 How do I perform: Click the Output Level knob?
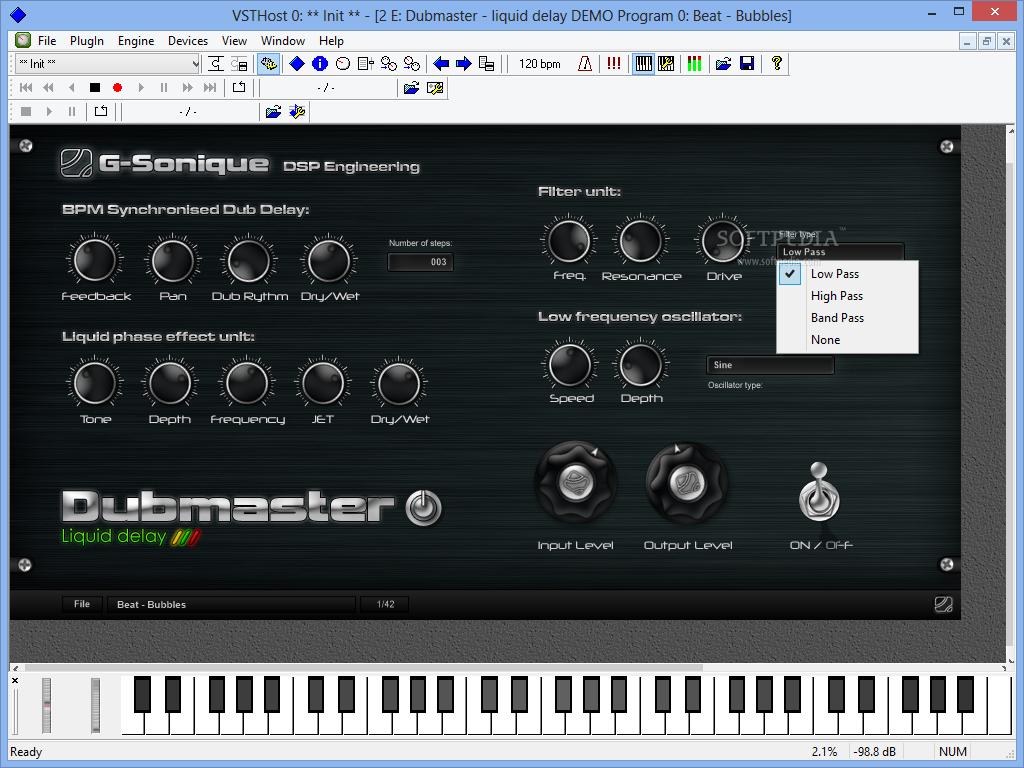[x=687, y=483]
